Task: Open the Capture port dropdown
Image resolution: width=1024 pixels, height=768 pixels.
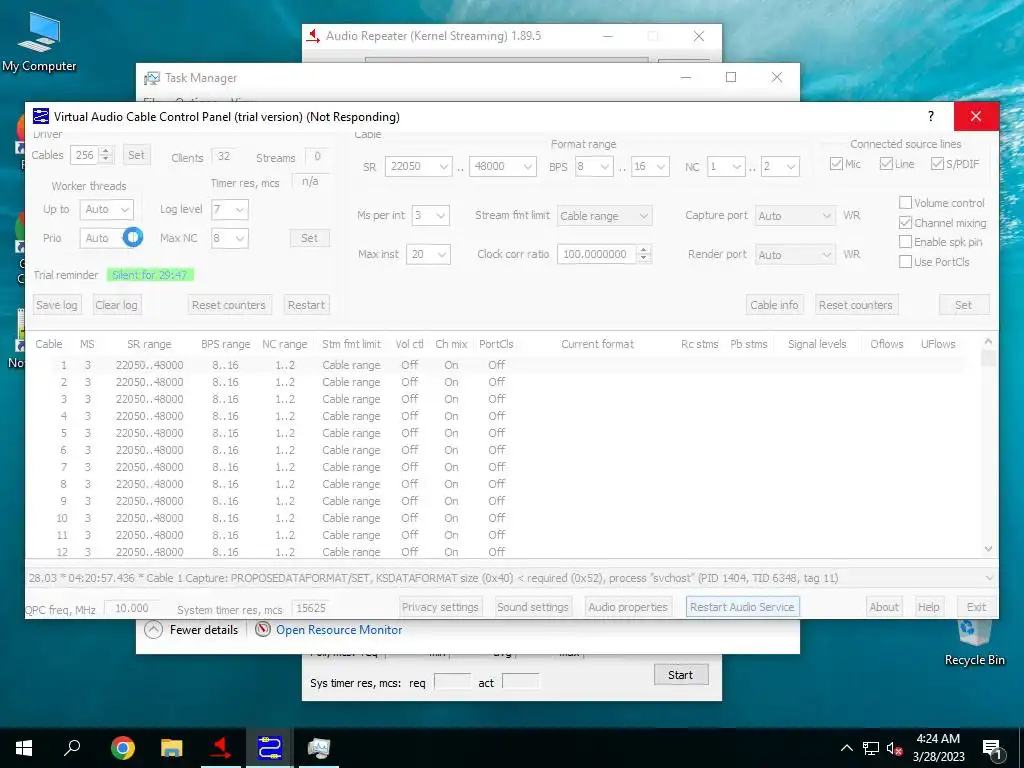Action: [795, 216]
